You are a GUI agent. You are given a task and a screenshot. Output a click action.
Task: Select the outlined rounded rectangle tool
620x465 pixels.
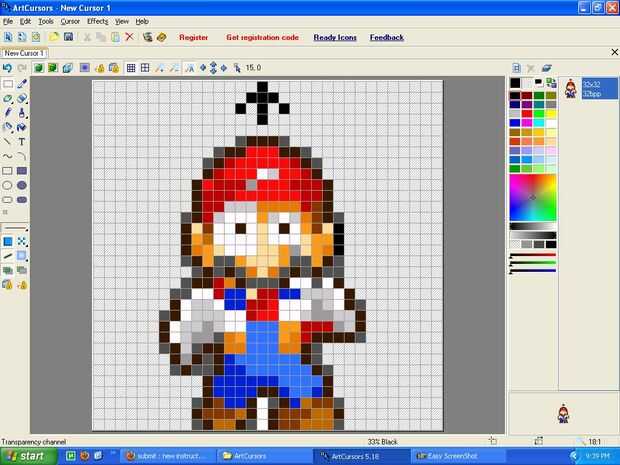(x=8, y=200)
